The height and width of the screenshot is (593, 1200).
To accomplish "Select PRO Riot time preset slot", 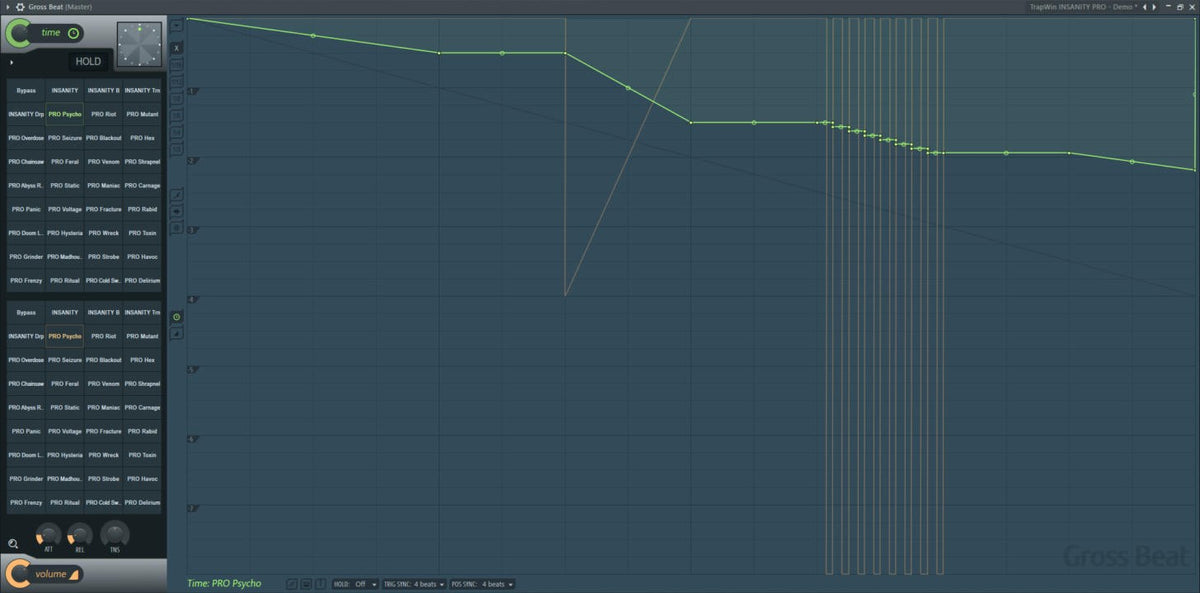I will (x=103, y=114).
